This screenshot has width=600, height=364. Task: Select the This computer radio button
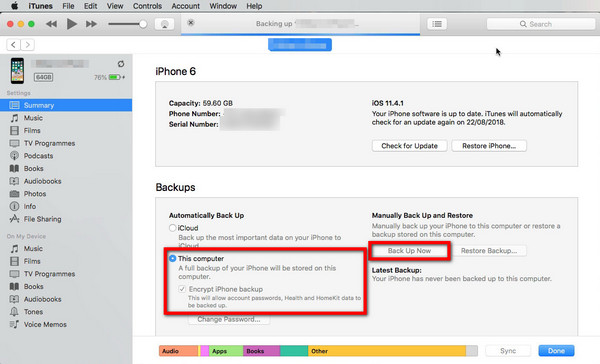pyautogui.click(x=173, y=258)
